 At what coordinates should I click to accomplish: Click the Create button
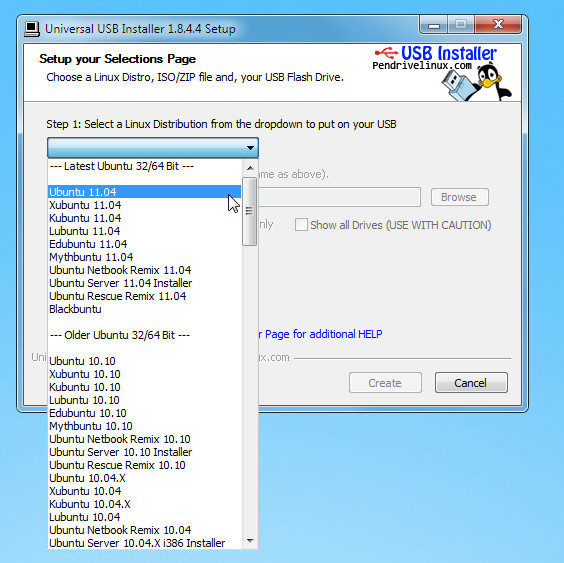point(385,383)
